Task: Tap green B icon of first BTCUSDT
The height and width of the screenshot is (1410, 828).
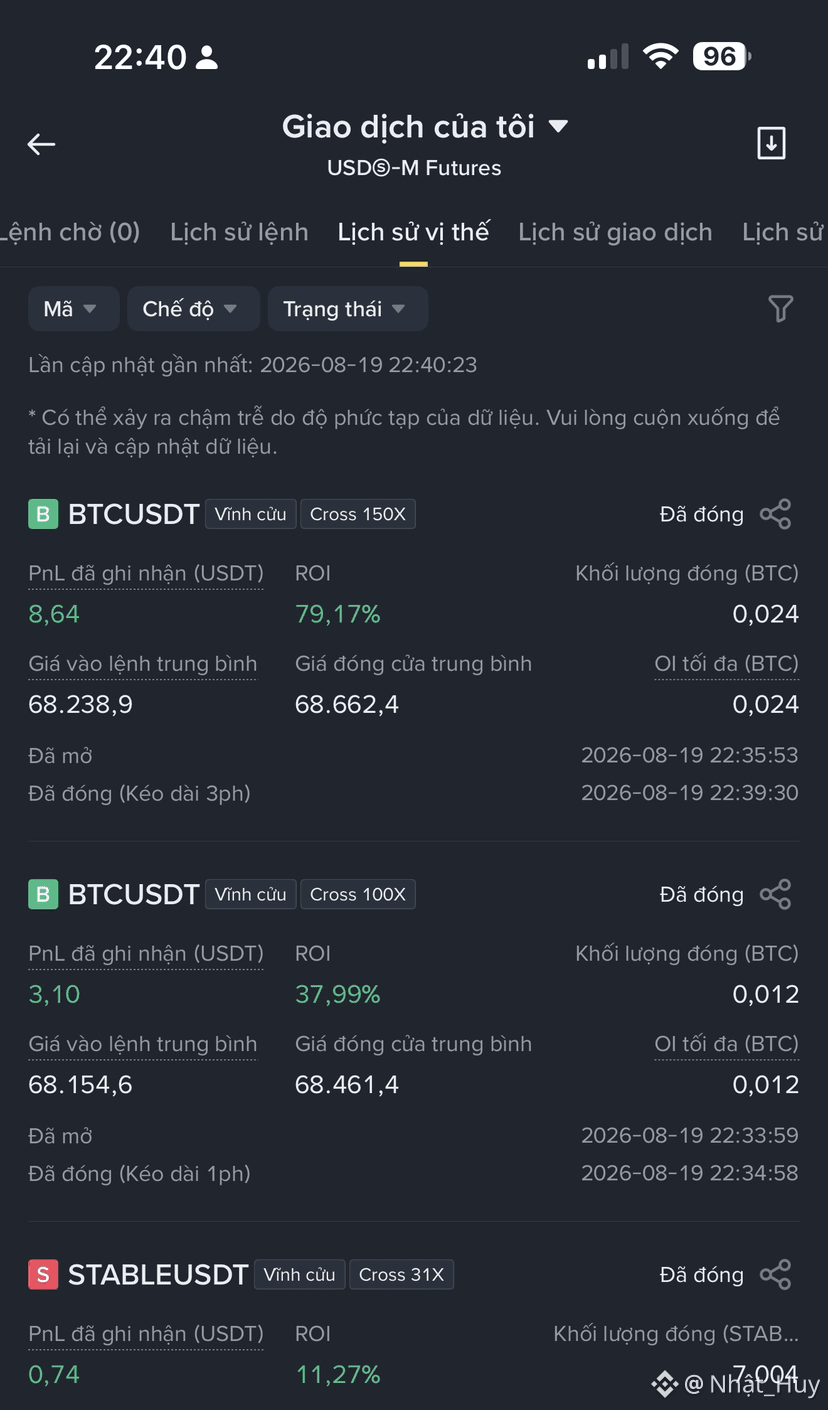Action: tap(43, 514)
